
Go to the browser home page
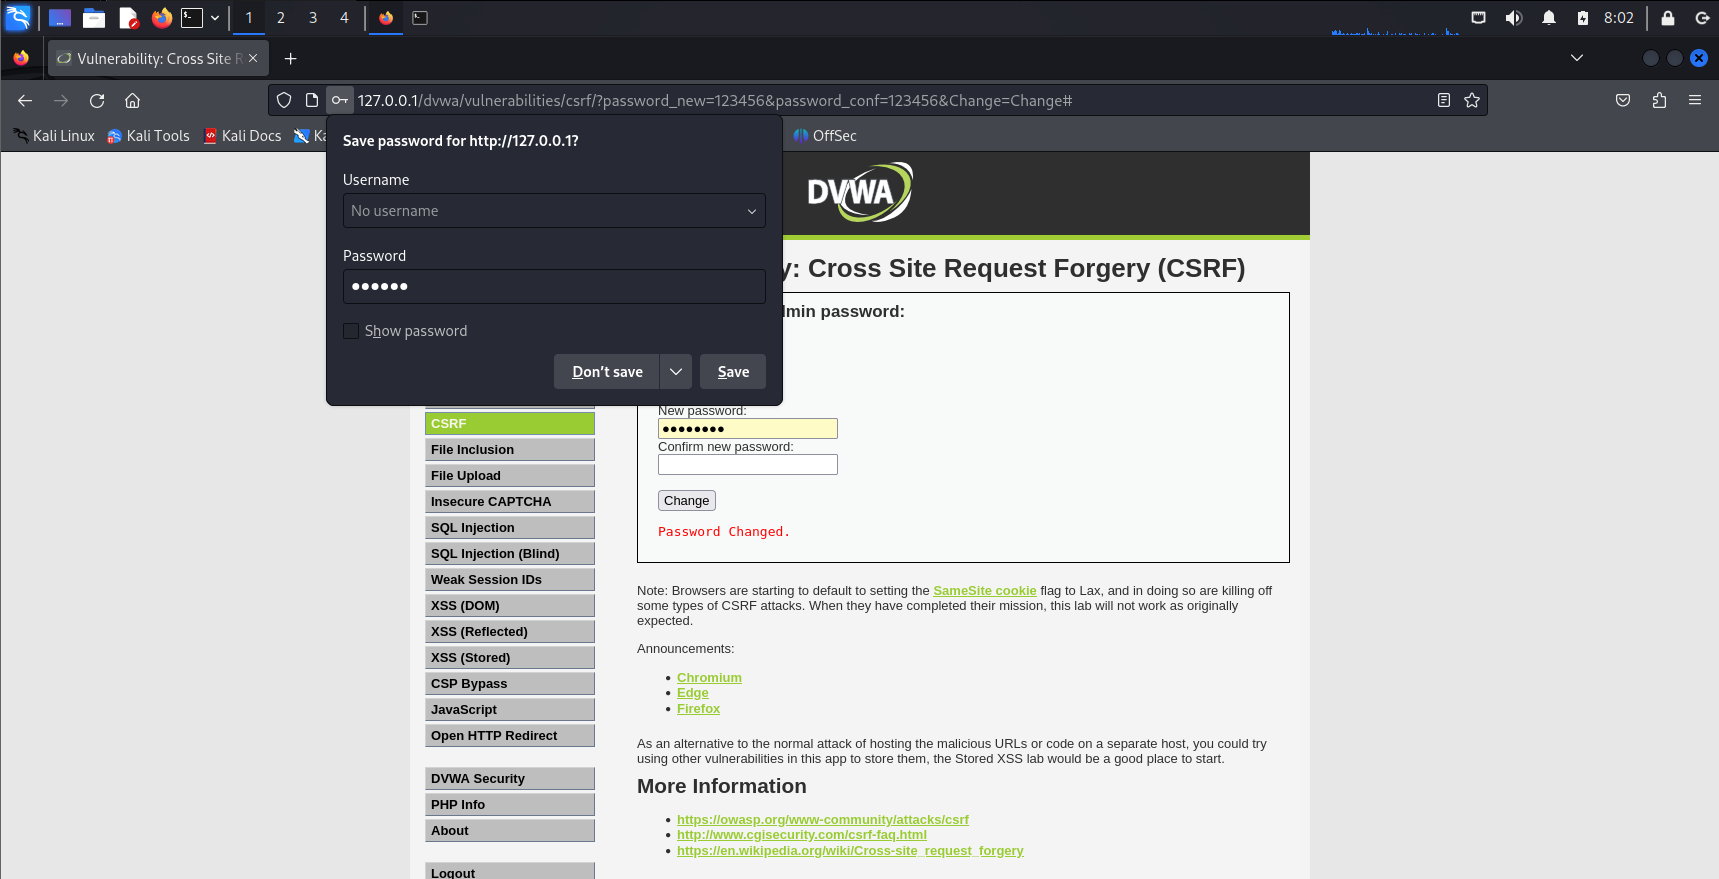(132, 100)
